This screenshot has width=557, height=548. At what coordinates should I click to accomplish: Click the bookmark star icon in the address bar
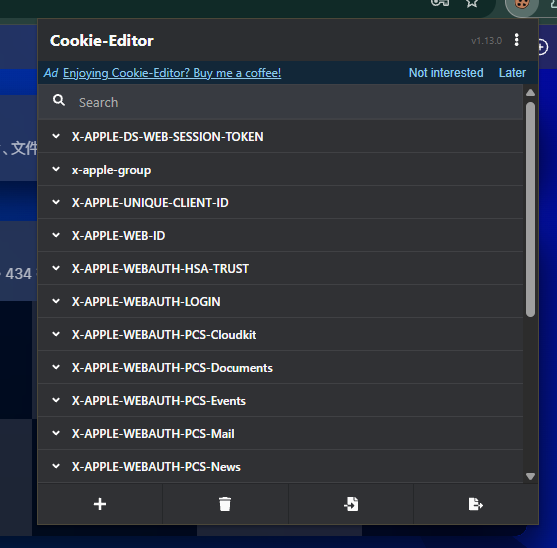coord(472,3)
